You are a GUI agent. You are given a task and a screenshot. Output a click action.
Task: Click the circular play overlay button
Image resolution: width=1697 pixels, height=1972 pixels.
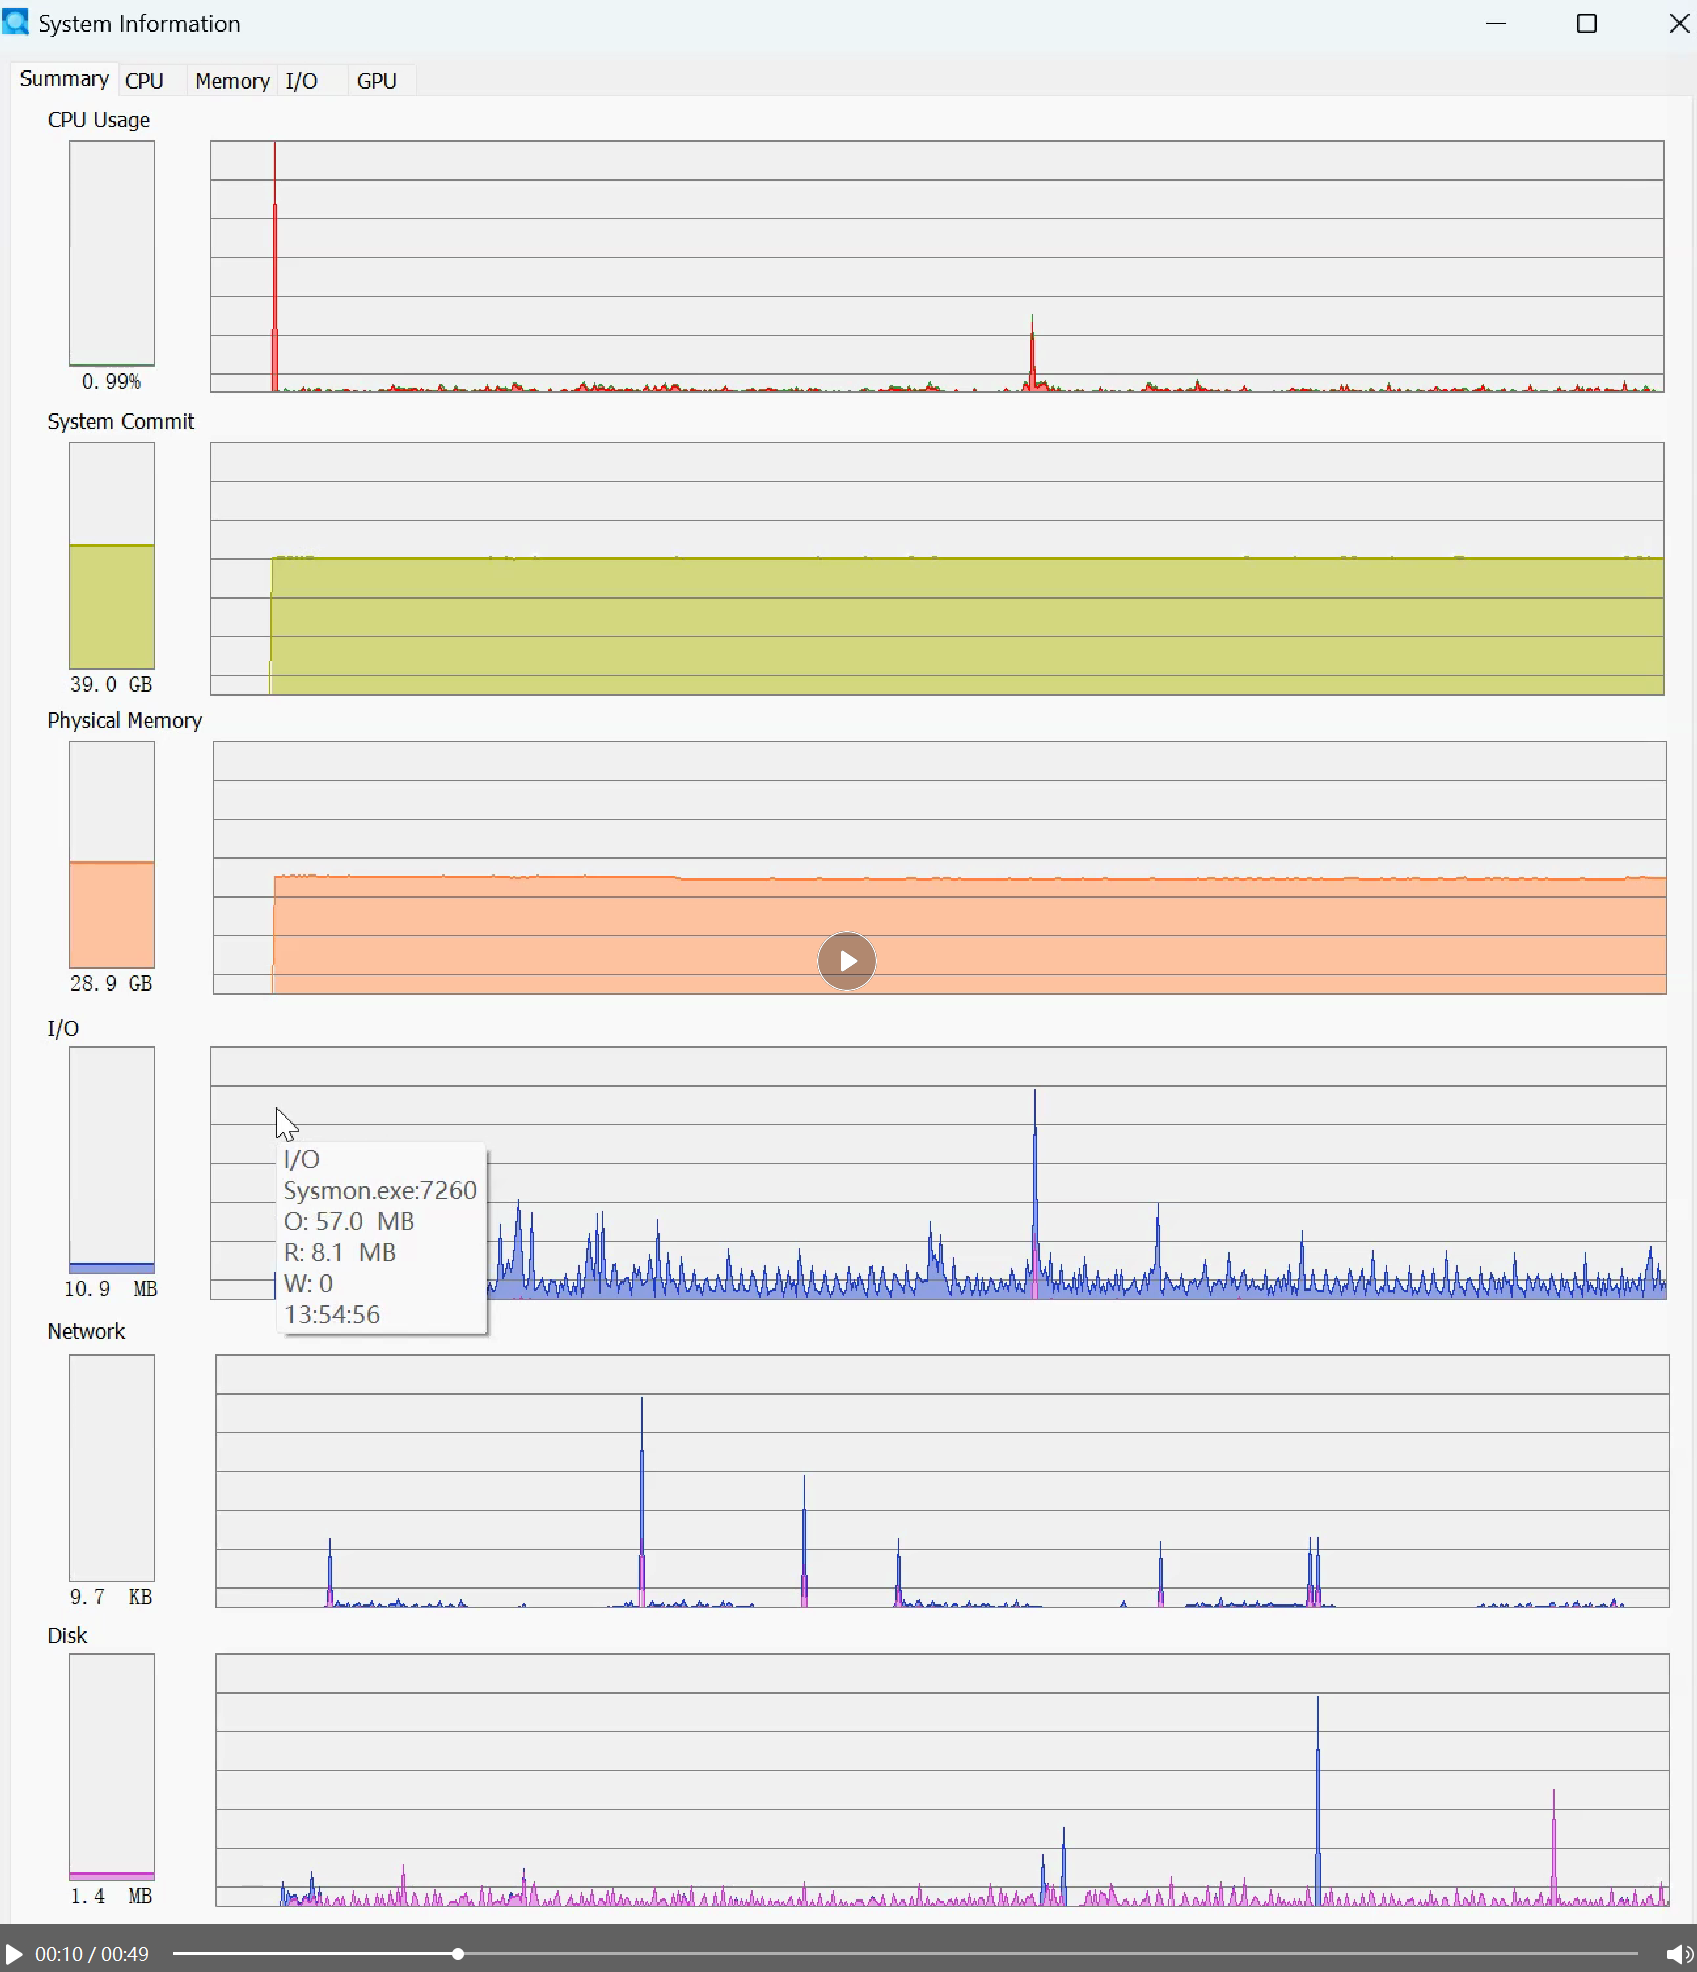[x=847, y=961]
